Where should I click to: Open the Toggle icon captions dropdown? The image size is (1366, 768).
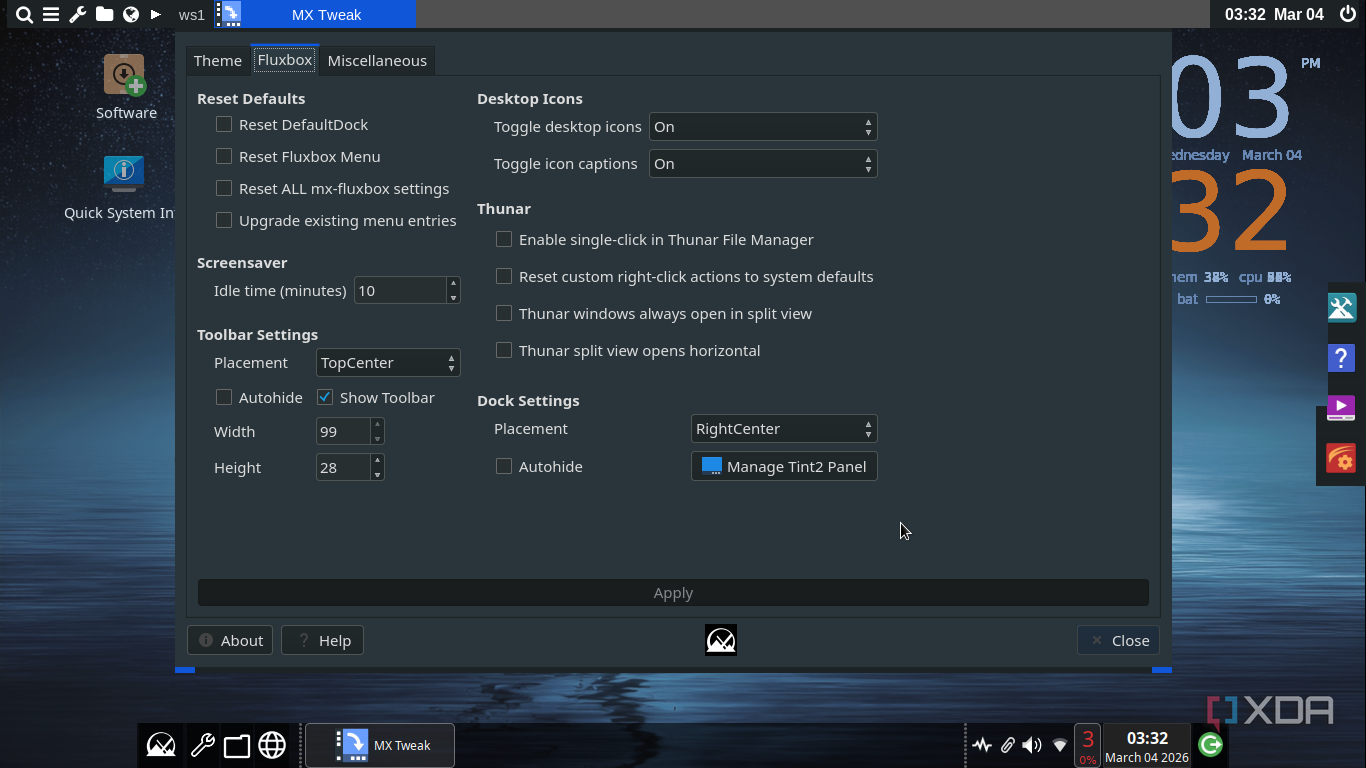[x=763, y=164]
